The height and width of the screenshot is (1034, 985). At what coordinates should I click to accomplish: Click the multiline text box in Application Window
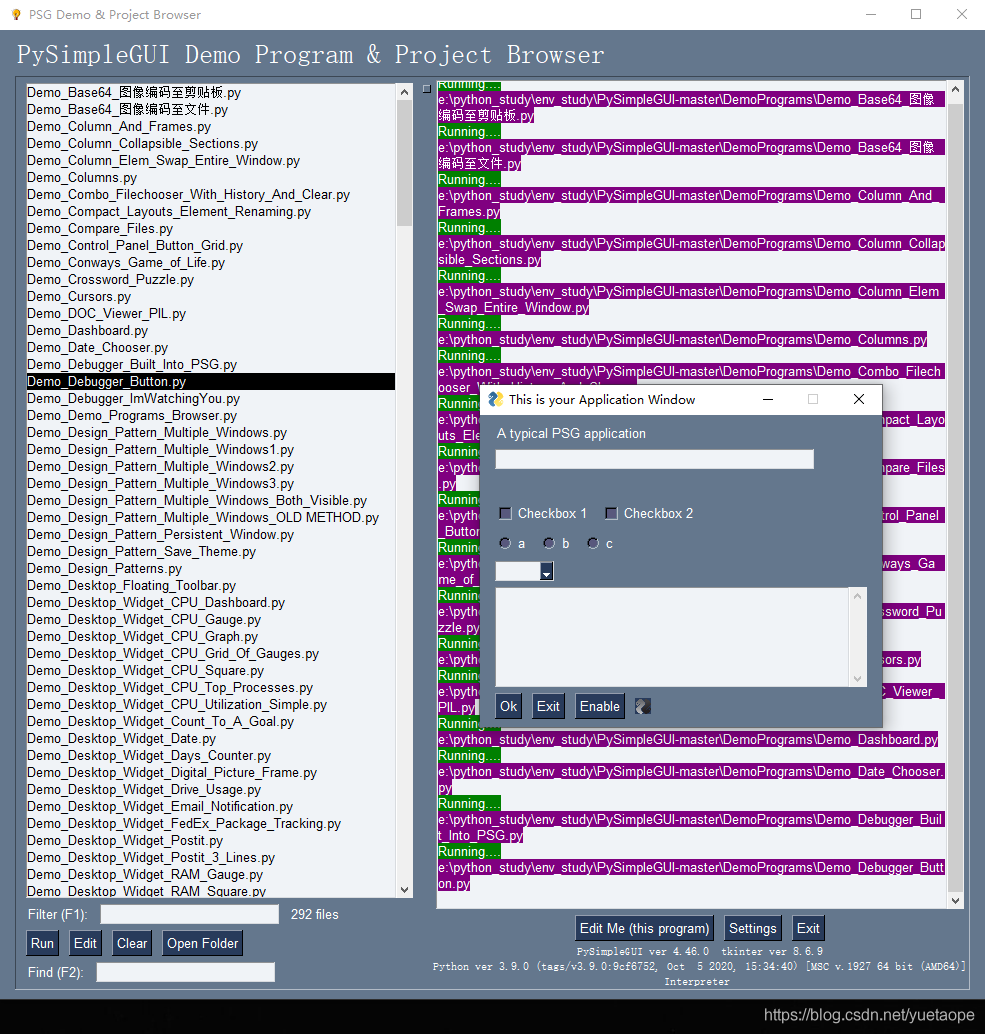click(672, 637)
